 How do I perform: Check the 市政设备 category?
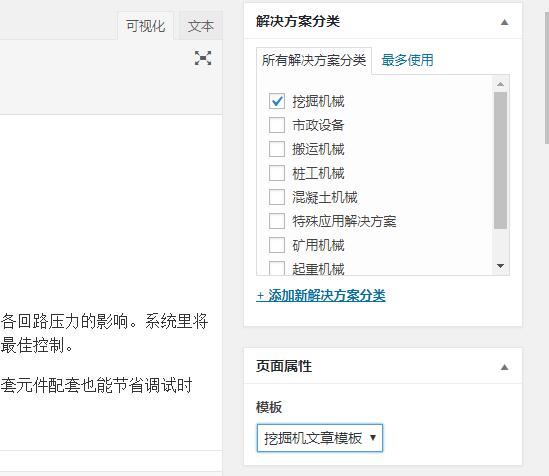[277, 125]
